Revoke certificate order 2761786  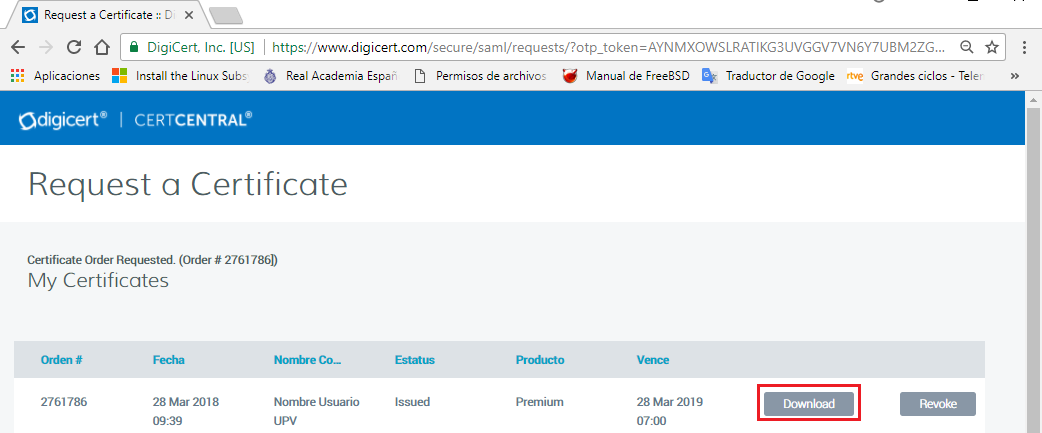pos(937,404)
